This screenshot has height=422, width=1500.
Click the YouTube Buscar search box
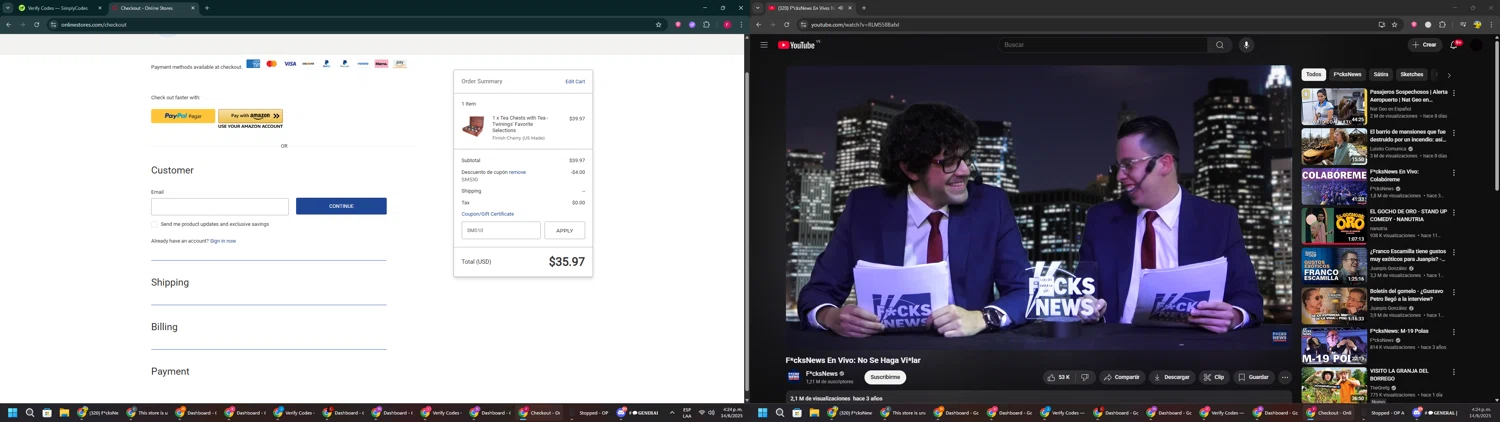(1103, 45)
